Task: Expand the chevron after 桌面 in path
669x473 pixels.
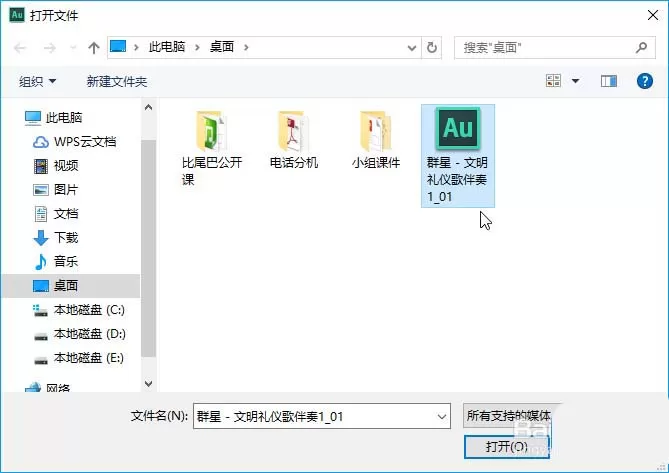Action: 246,47
